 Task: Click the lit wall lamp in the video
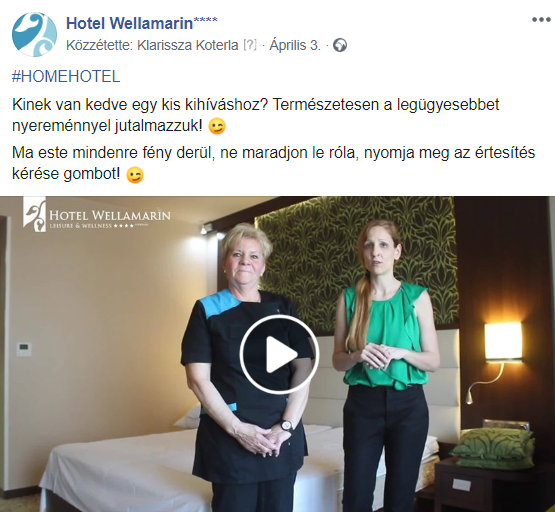click(x=503, y=342)
